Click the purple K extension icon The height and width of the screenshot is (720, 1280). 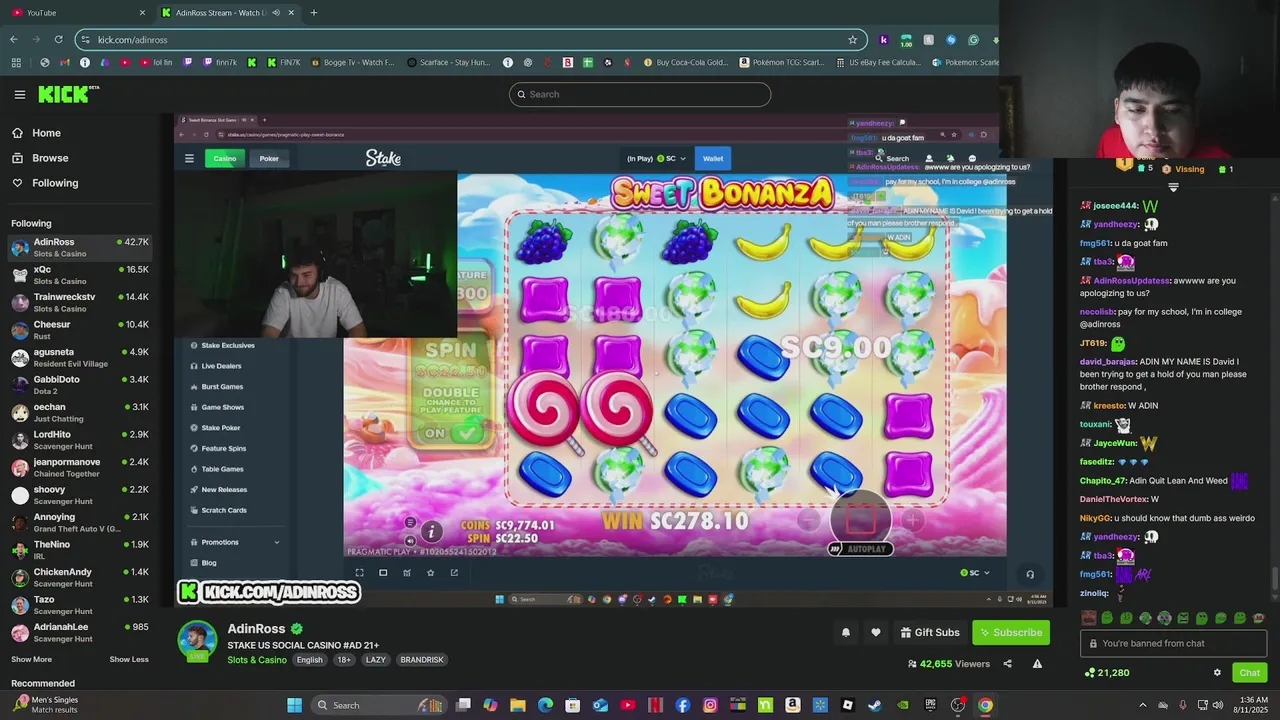point(883,40)
